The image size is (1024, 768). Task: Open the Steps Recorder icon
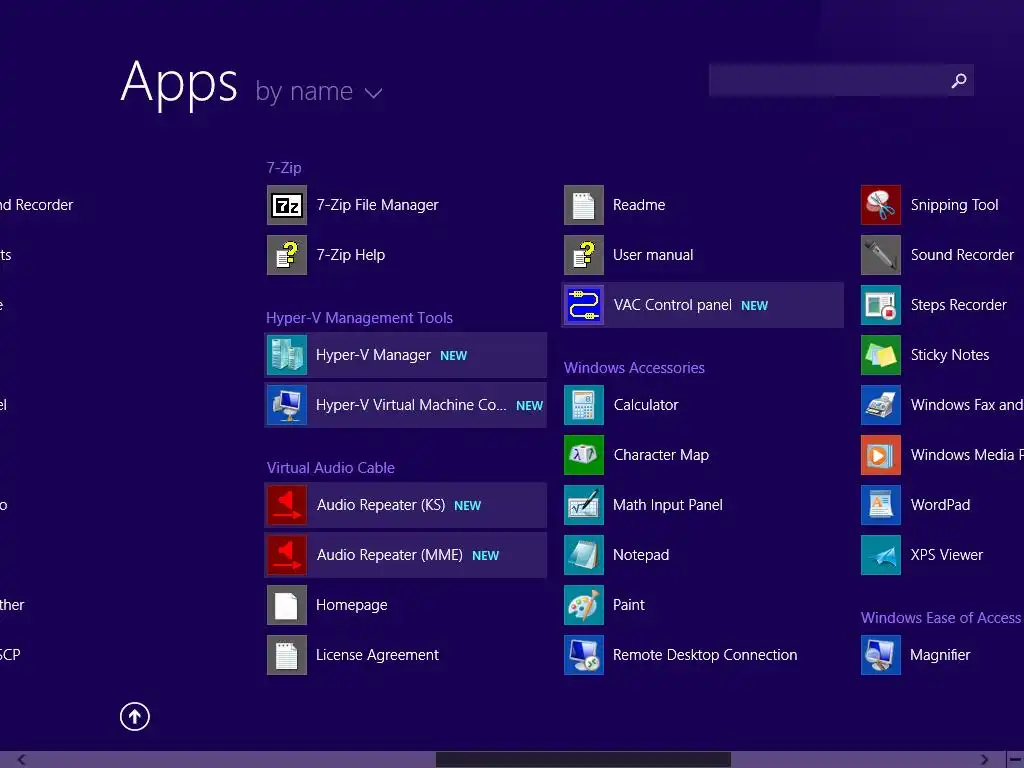pos(881,305)
